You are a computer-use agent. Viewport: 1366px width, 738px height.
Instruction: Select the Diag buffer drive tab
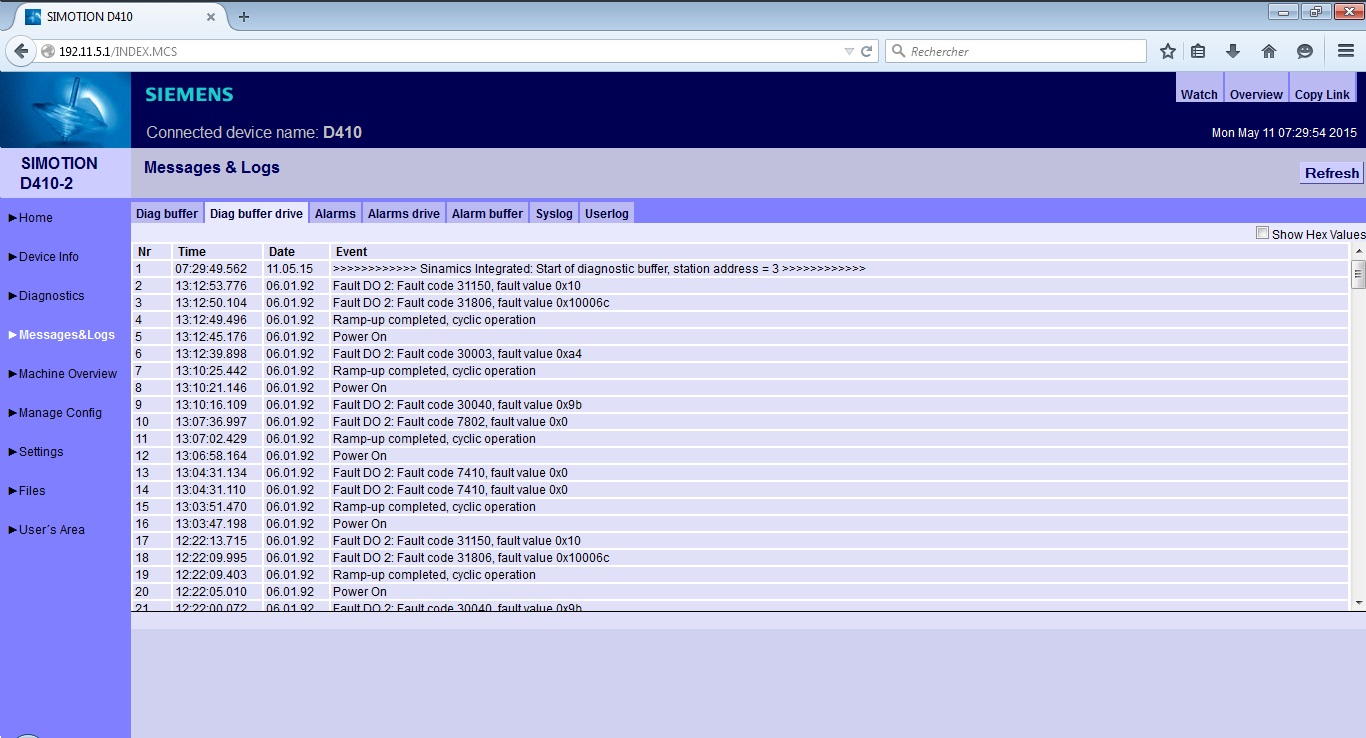256,213
